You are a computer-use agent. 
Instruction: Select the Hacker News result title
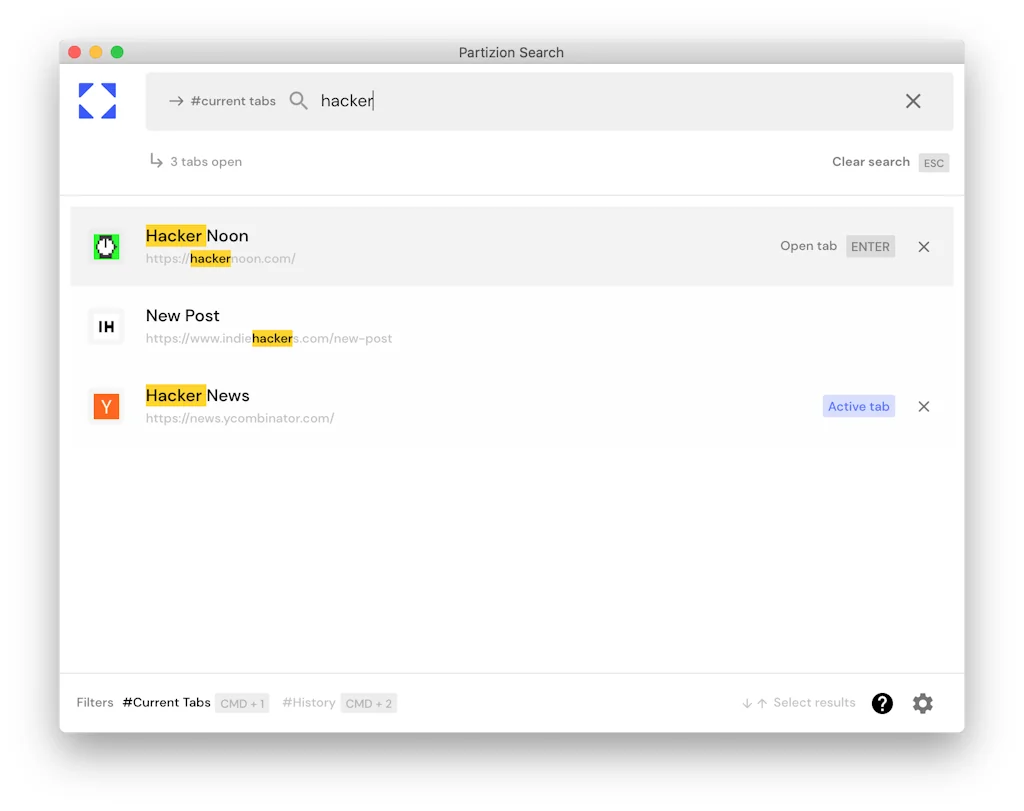tap(197, 396)
